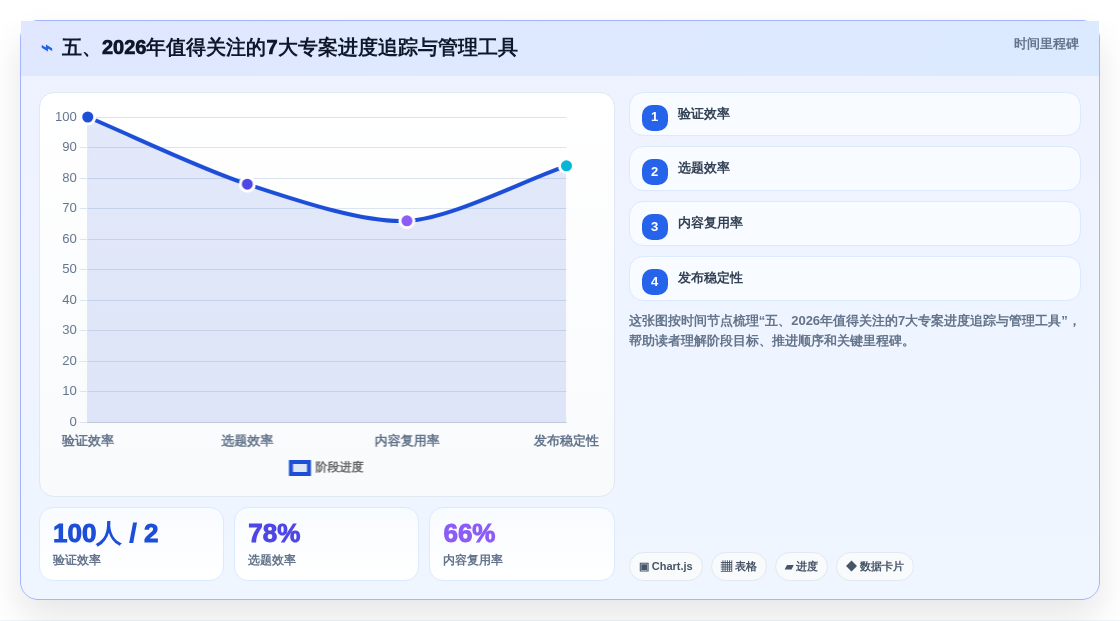Viewport: 1120px width, 621px height.
Task: Open the 验证效率 list item
Action: pos(854,114)
